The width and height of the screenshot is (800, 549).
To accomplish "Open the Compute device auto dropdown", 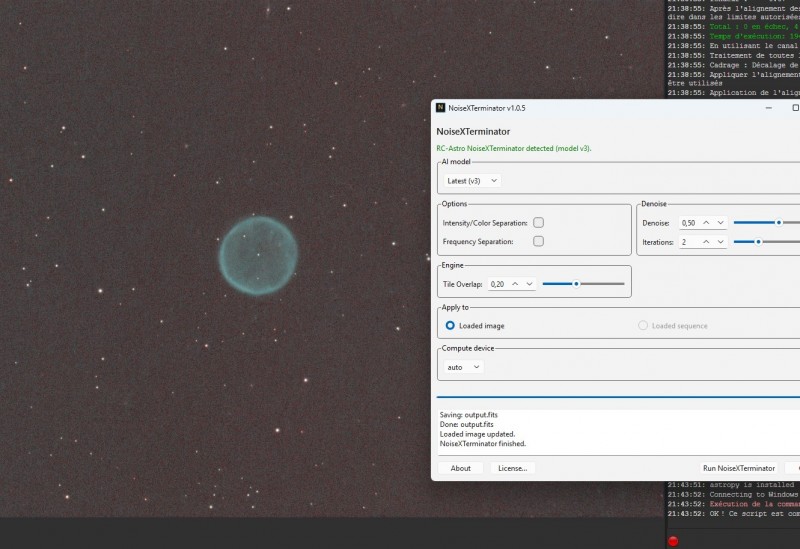I will pyautogui.click(x=463, y=367).
